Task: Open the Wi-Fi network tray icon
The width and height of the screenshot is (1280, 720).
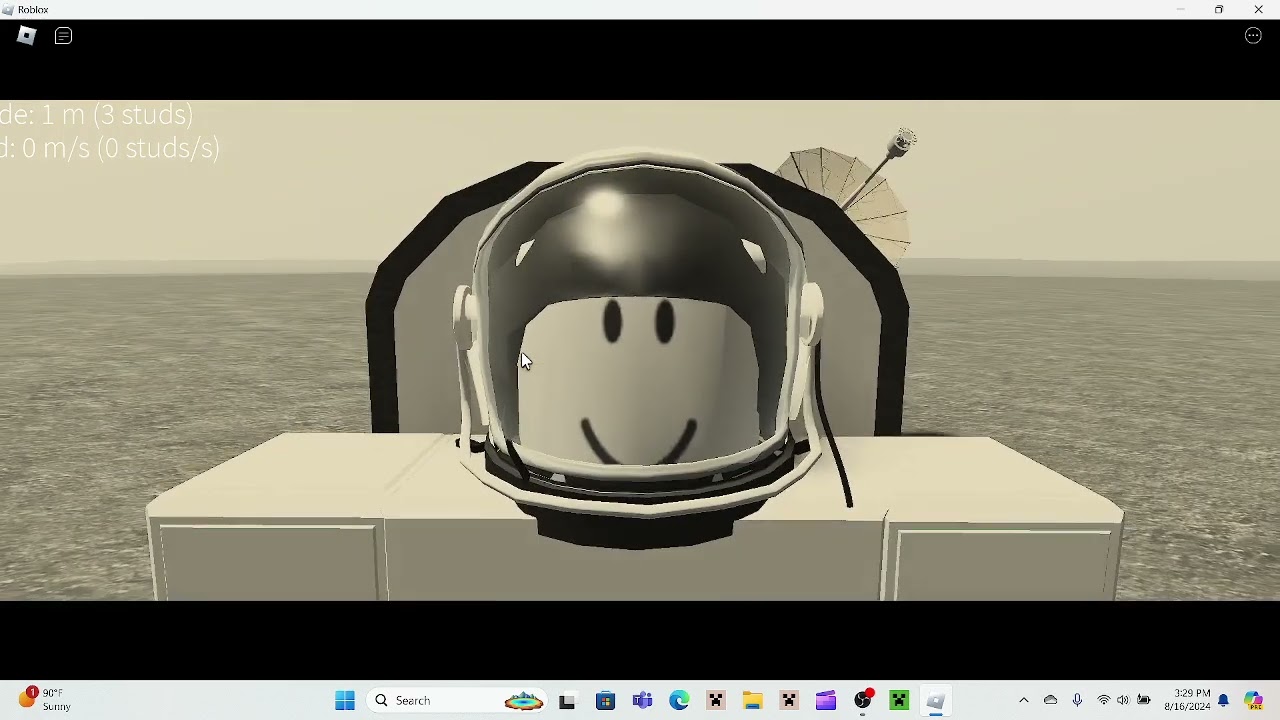Action: tap(1104, 701)
